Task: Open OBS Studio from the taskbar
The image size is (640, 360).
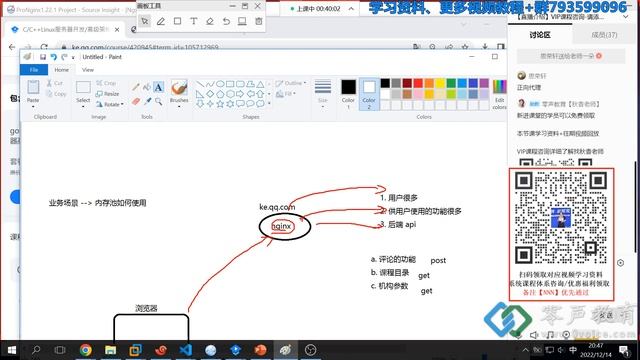Action: pos(311,350)
